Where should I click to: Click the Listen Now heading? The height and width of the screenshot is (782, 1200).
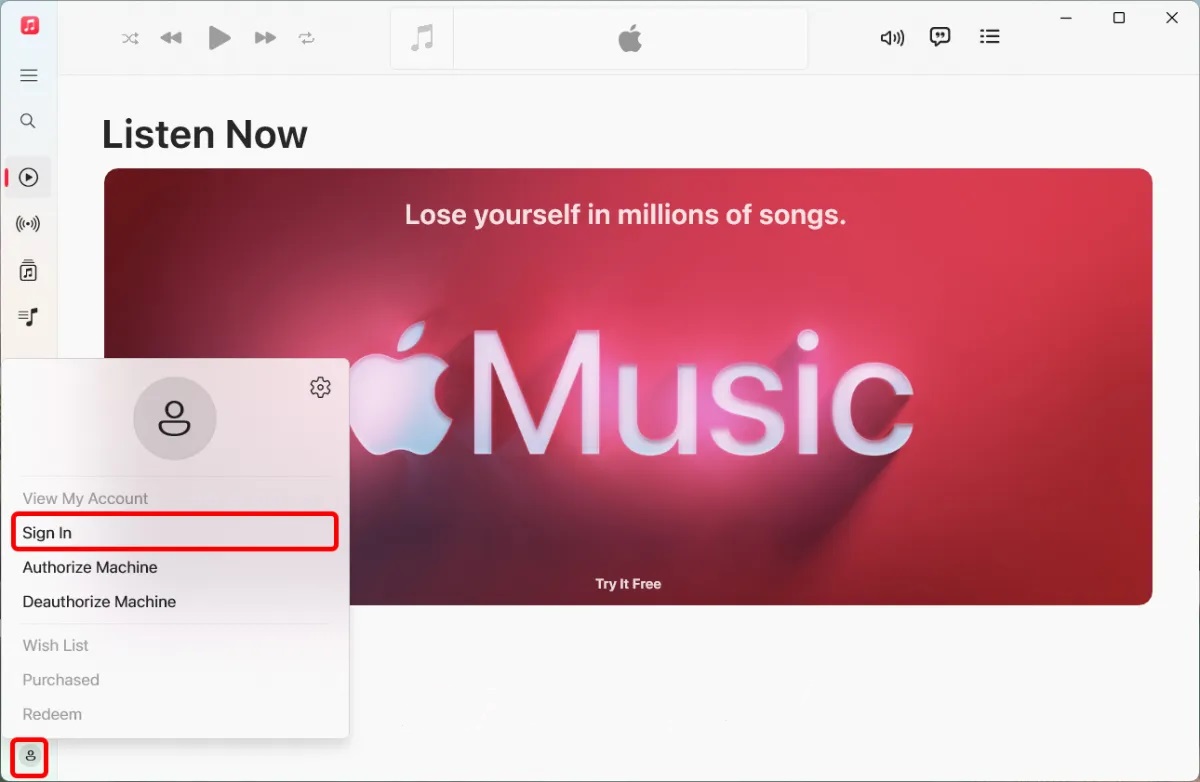pos(205,134)
